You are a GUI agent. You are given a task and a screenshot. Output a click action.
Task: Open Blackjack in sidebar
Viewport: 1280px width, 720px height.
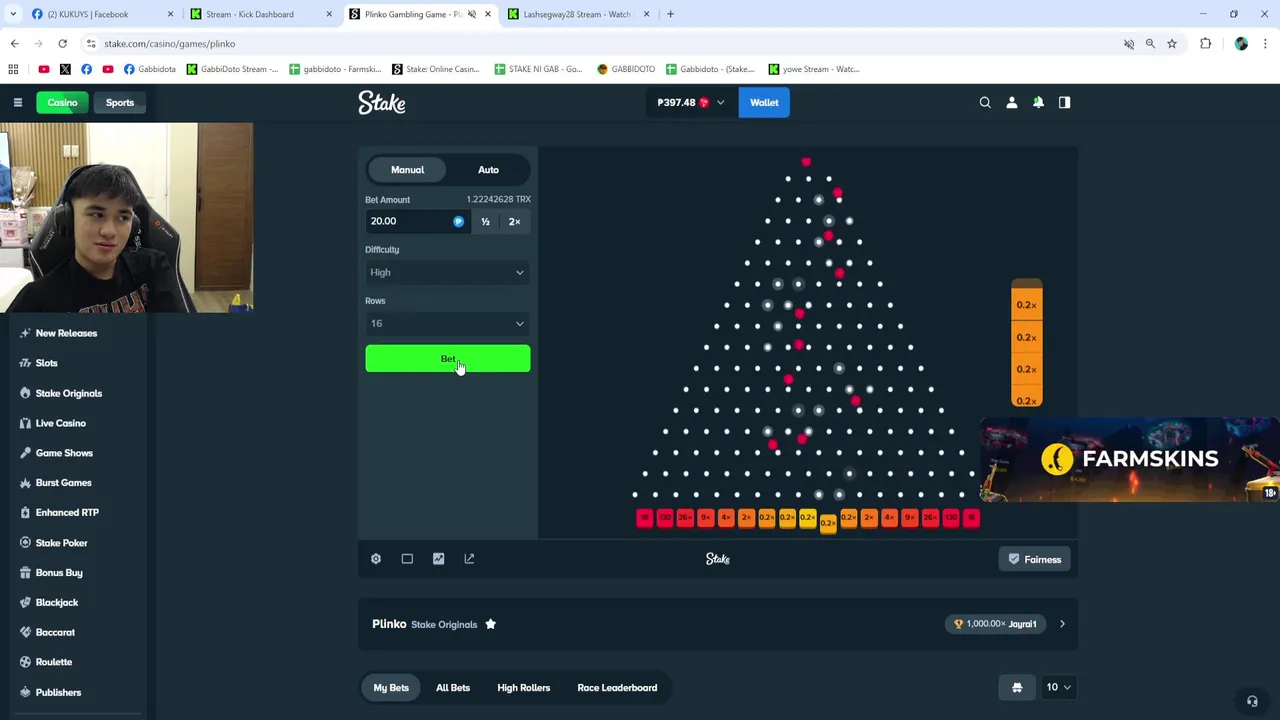pos(56,603)
